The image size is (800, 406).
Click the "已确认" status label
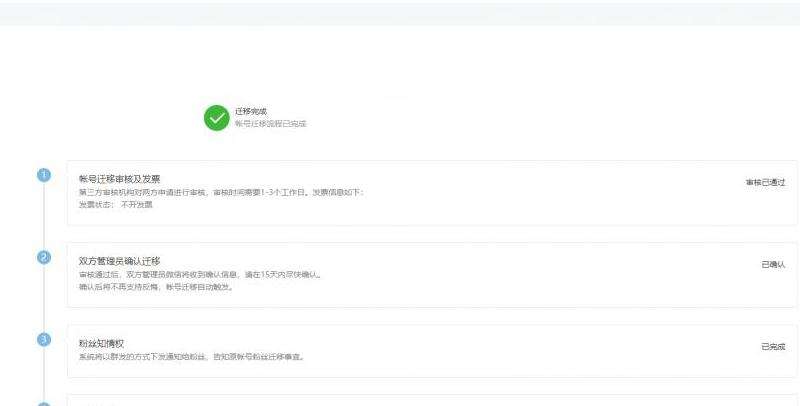tap(773, 264)
